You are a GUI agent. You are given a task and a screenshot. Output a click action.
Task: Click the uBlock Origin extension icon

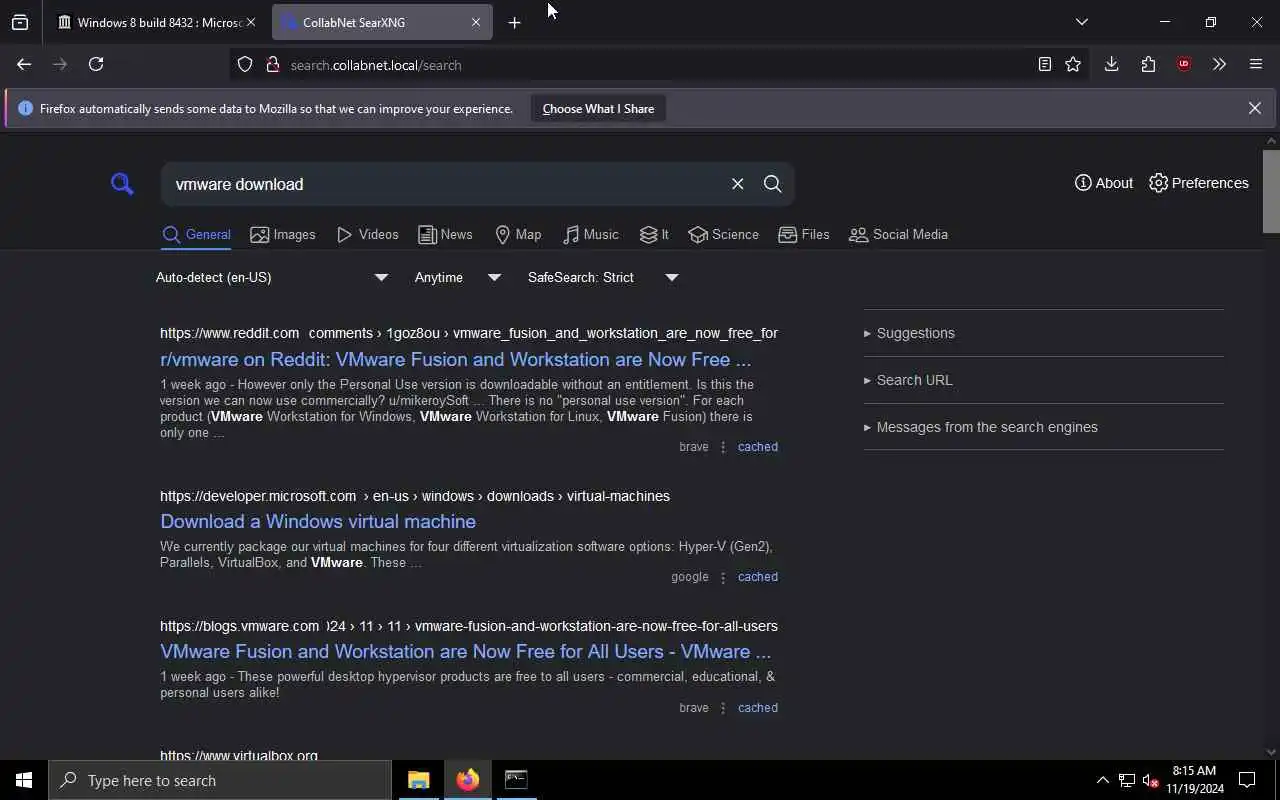(1184, 64)
